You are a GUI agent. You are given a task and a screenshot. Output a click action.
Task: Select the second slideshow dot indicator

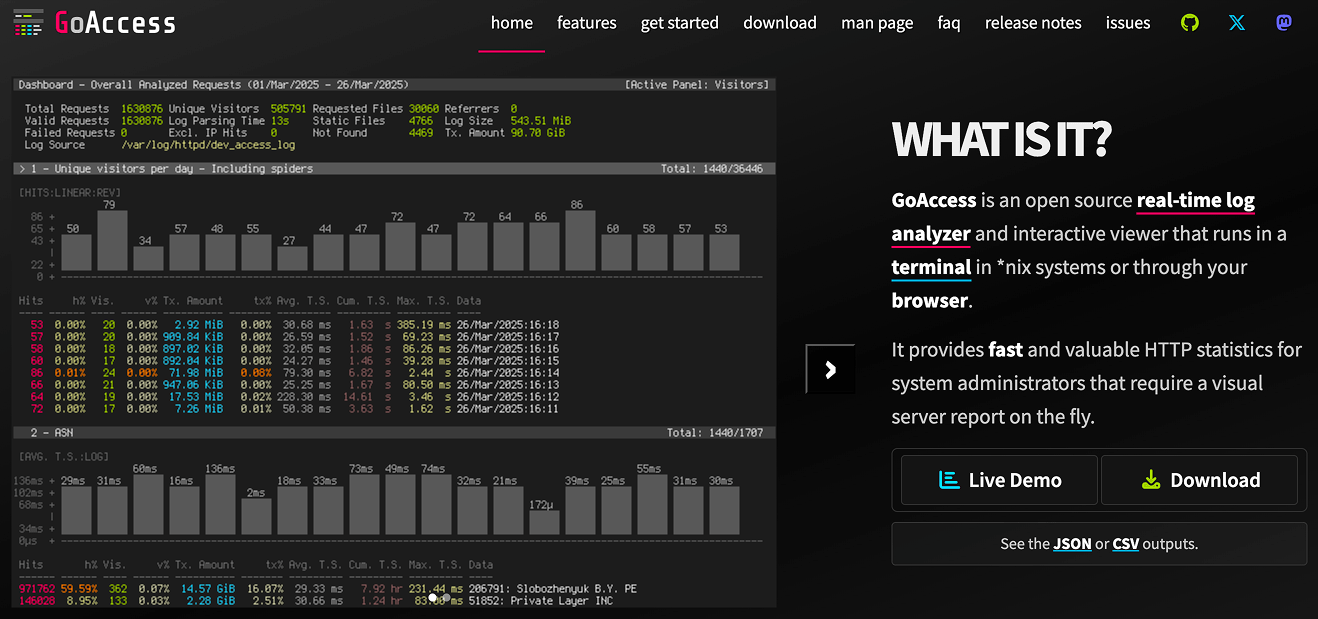pos(446,597)
